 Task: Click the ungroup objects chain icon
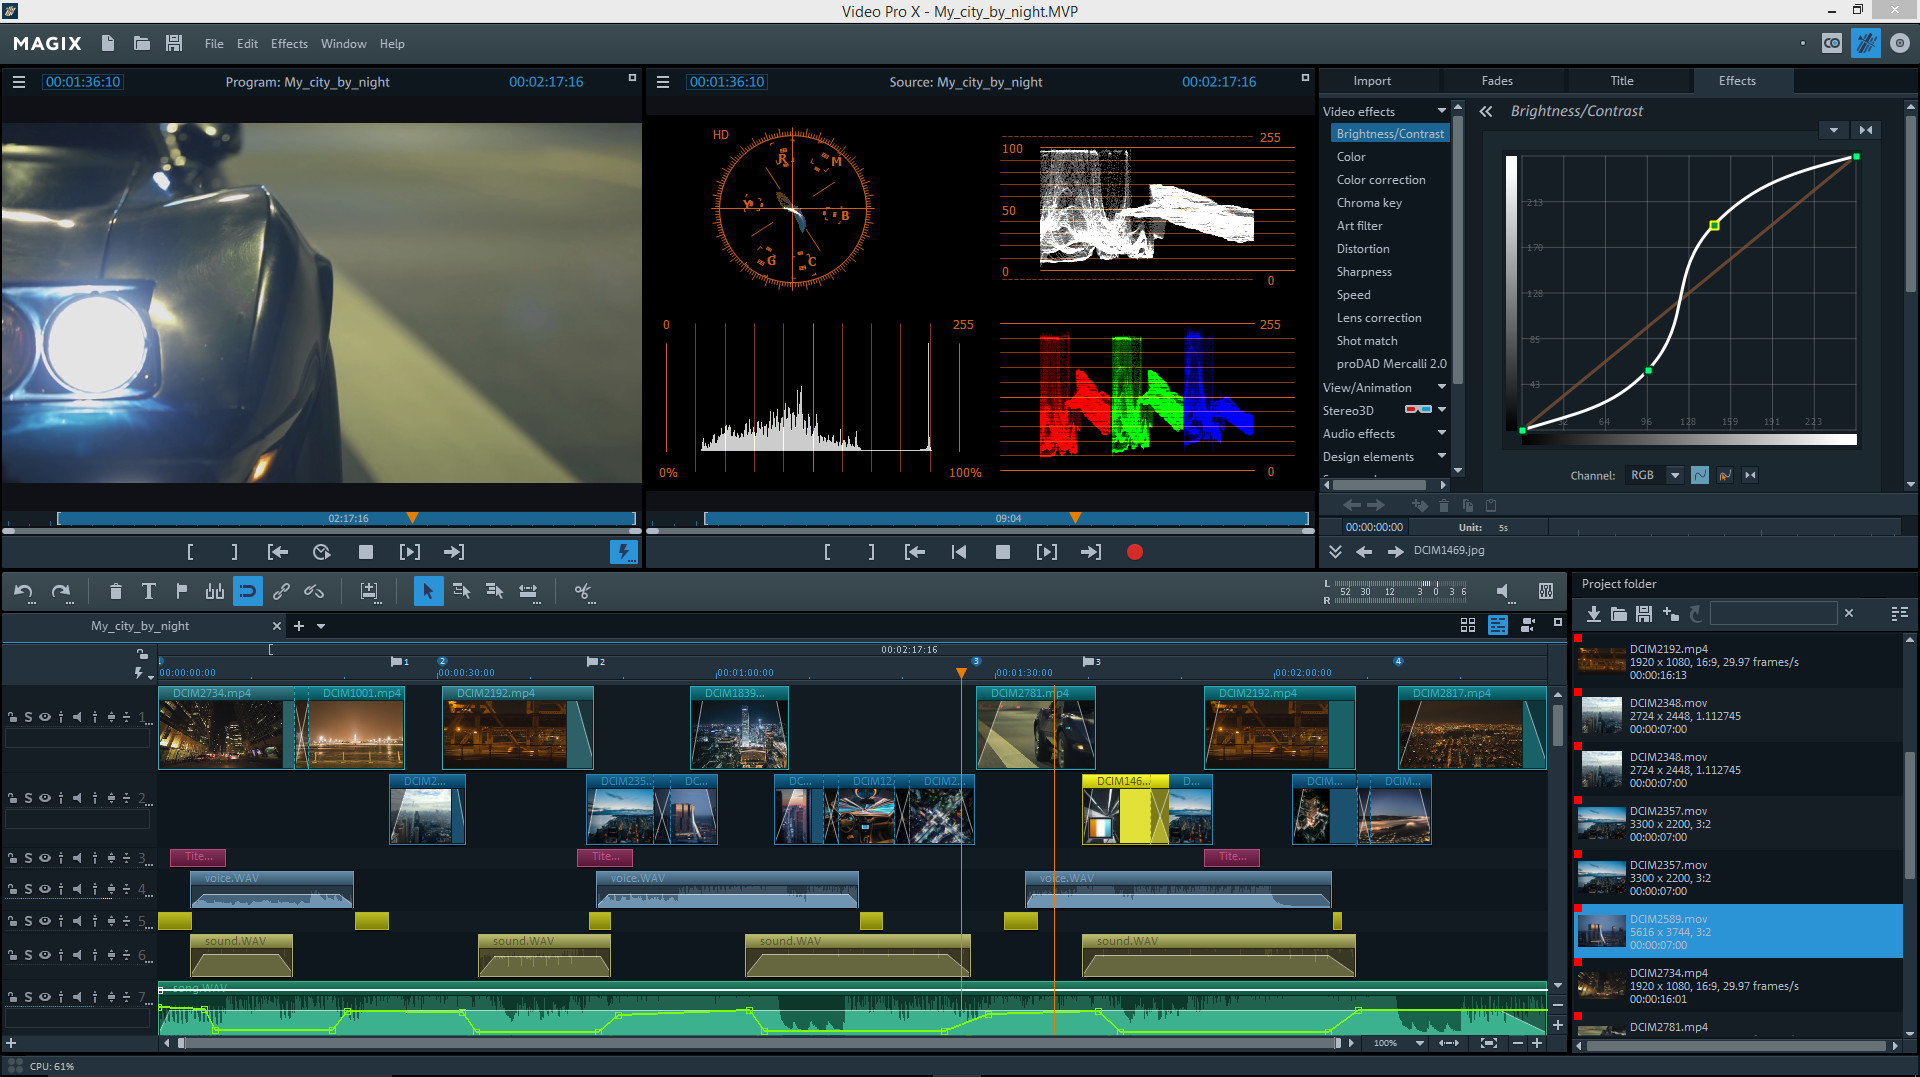click(x=312, y=591)
